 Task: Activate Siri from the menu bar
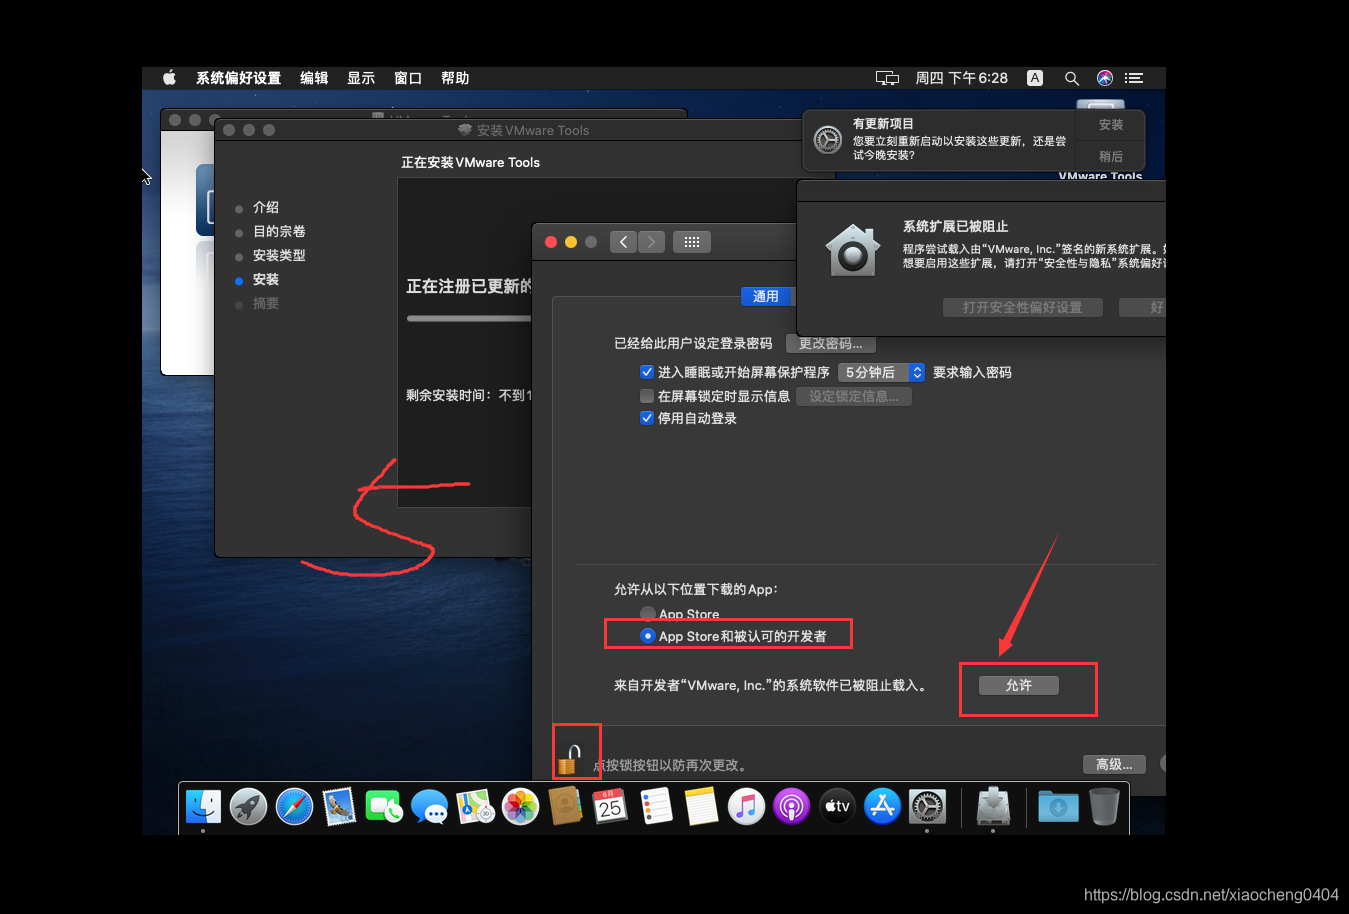click(1105, 78)
